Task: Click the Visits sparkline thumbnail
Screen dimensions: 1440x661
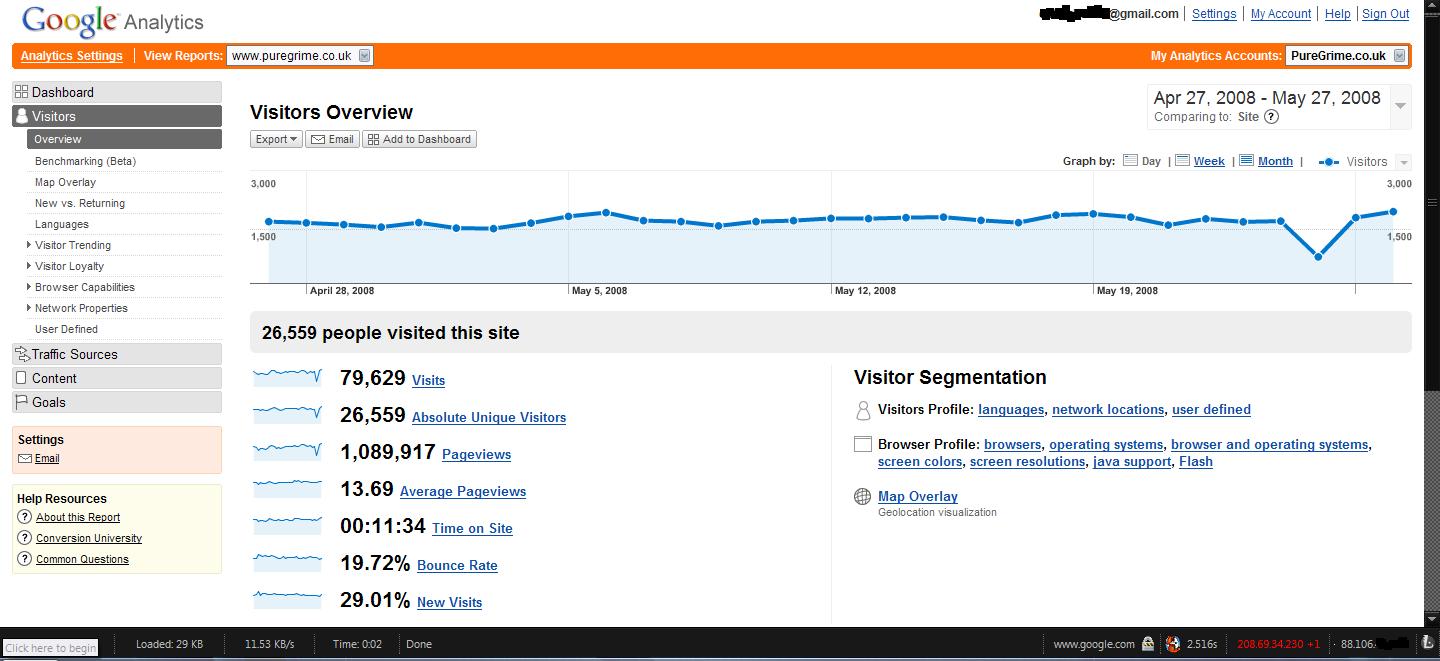Action: [288, 377]
